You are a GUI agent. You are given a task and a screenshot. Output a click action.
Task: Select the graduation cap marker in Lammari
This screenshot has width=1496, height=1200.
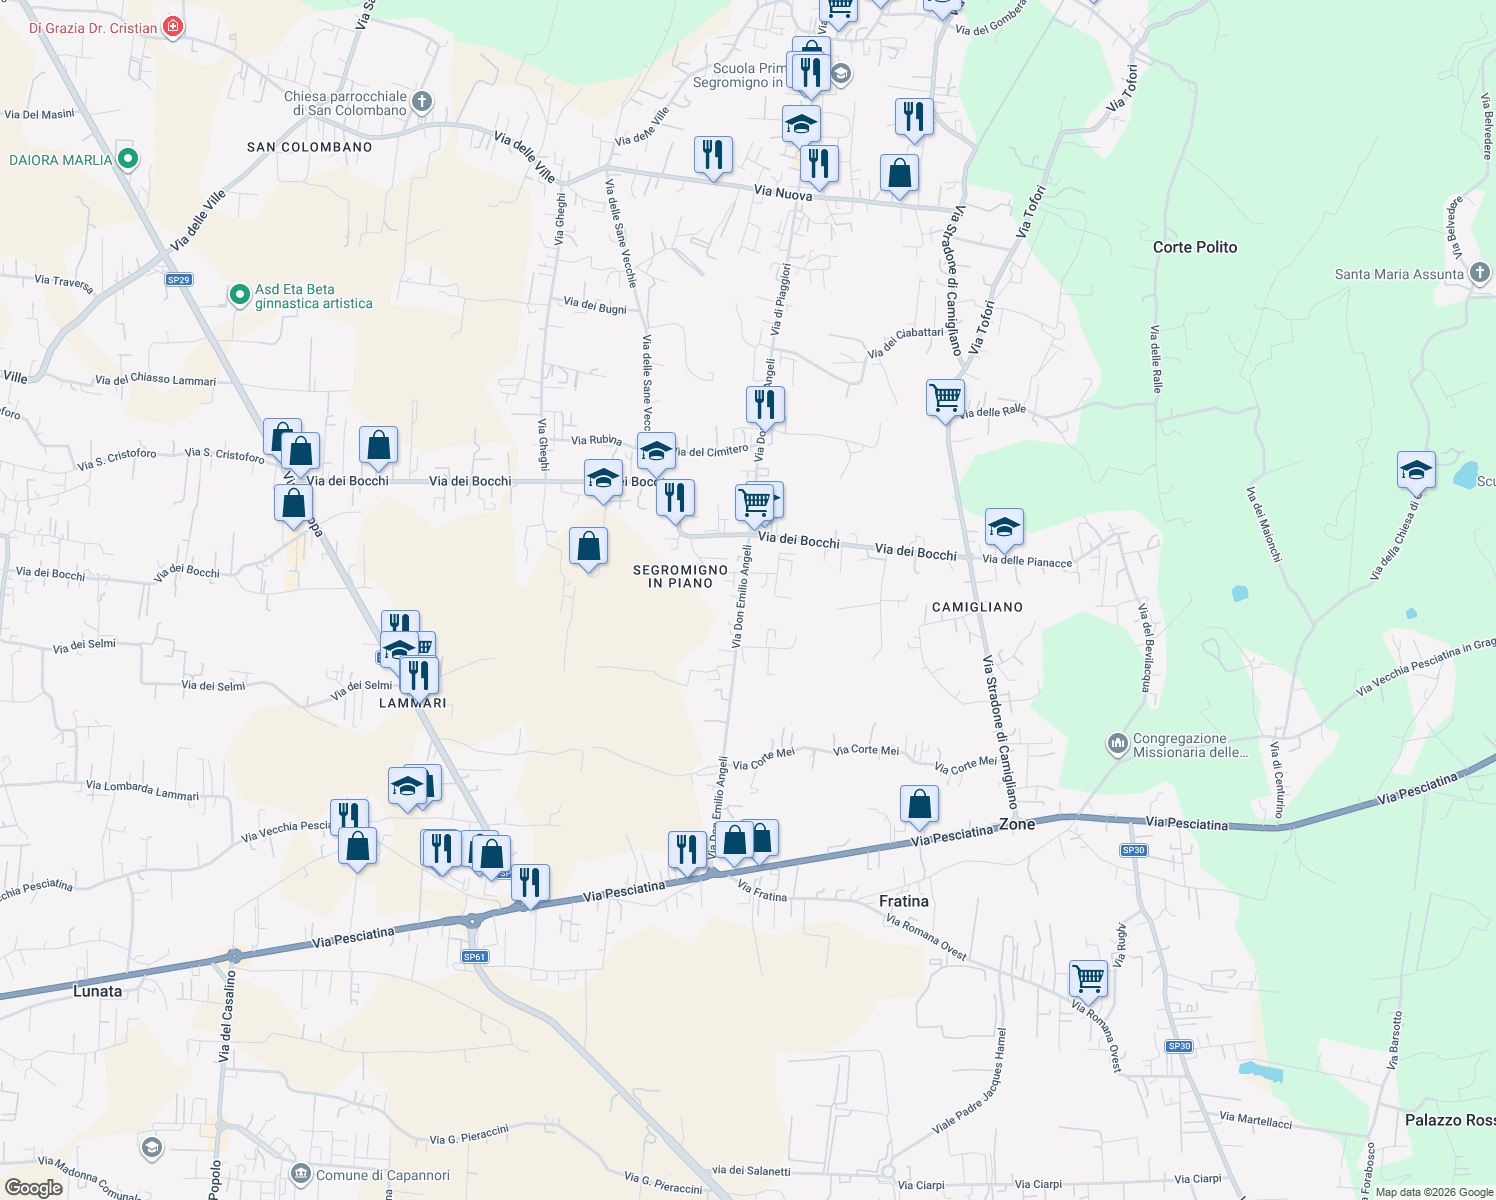[399, 648]
